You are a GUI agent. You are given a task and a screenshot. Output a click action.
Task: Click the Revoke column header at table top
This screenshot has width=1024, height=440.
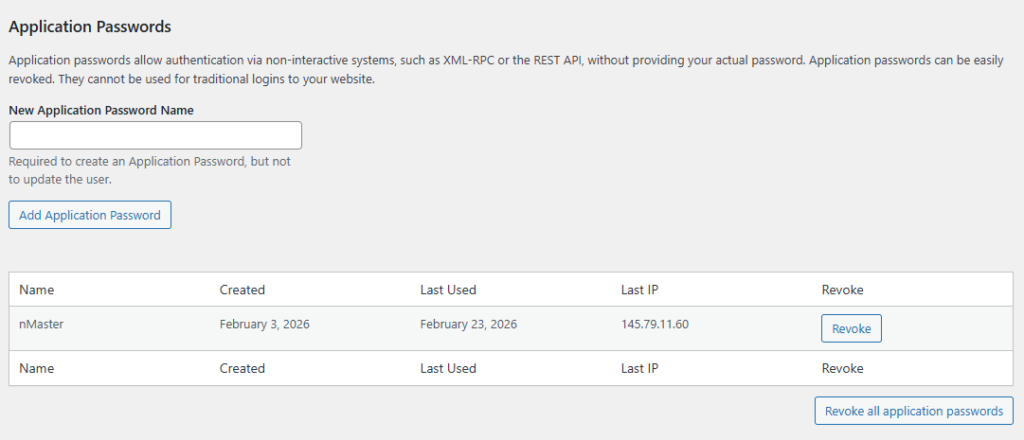point(842,290)
